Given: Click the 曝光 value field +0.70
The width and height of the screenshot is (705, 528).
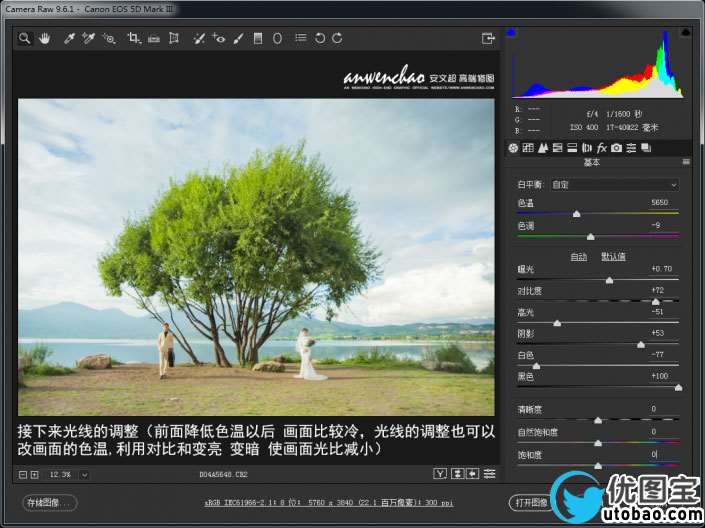Looking at the screenshot, I should pos(661,268).
